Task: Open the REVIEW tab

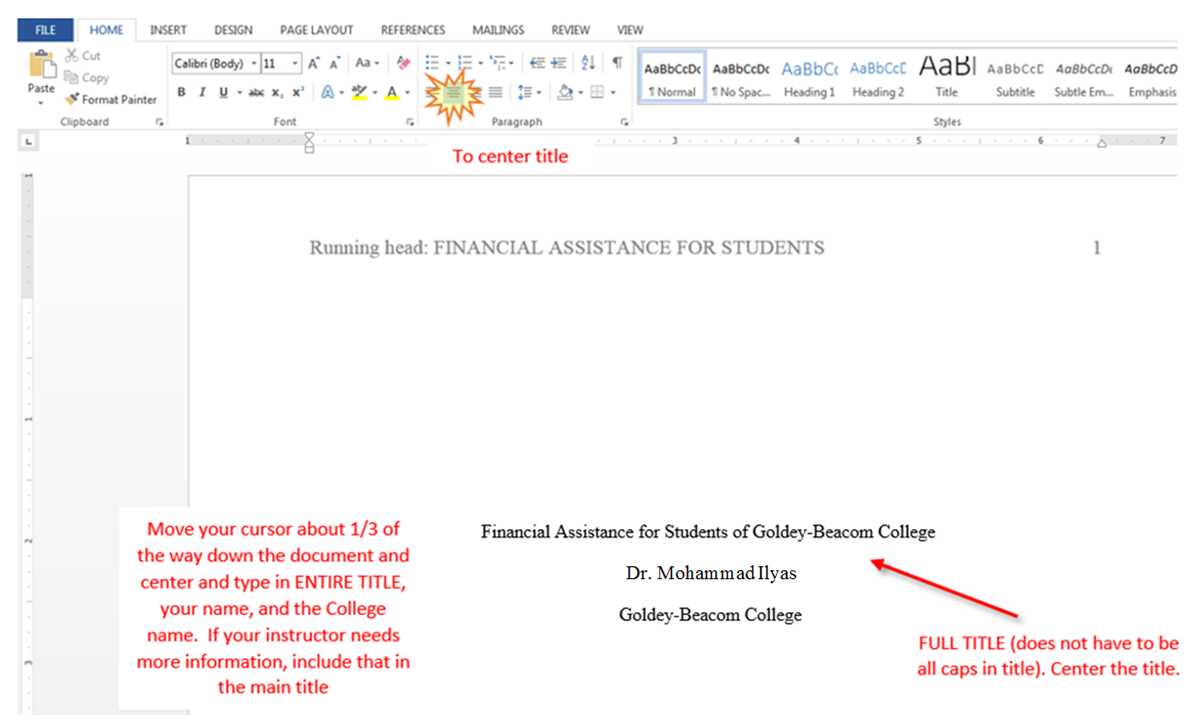Action: [570, 29]
